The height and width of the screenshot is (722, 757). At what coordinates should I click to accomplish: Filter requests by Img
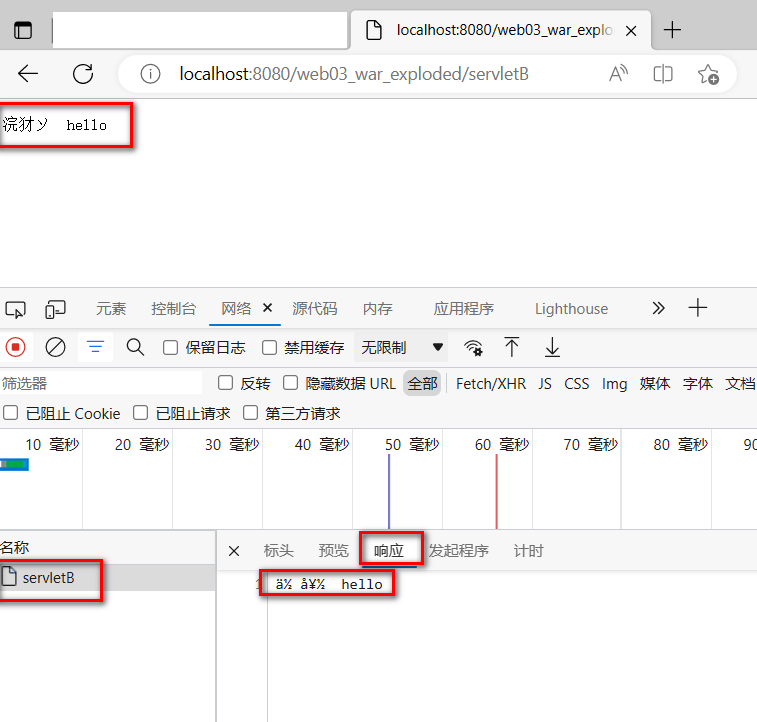point(615,384)
